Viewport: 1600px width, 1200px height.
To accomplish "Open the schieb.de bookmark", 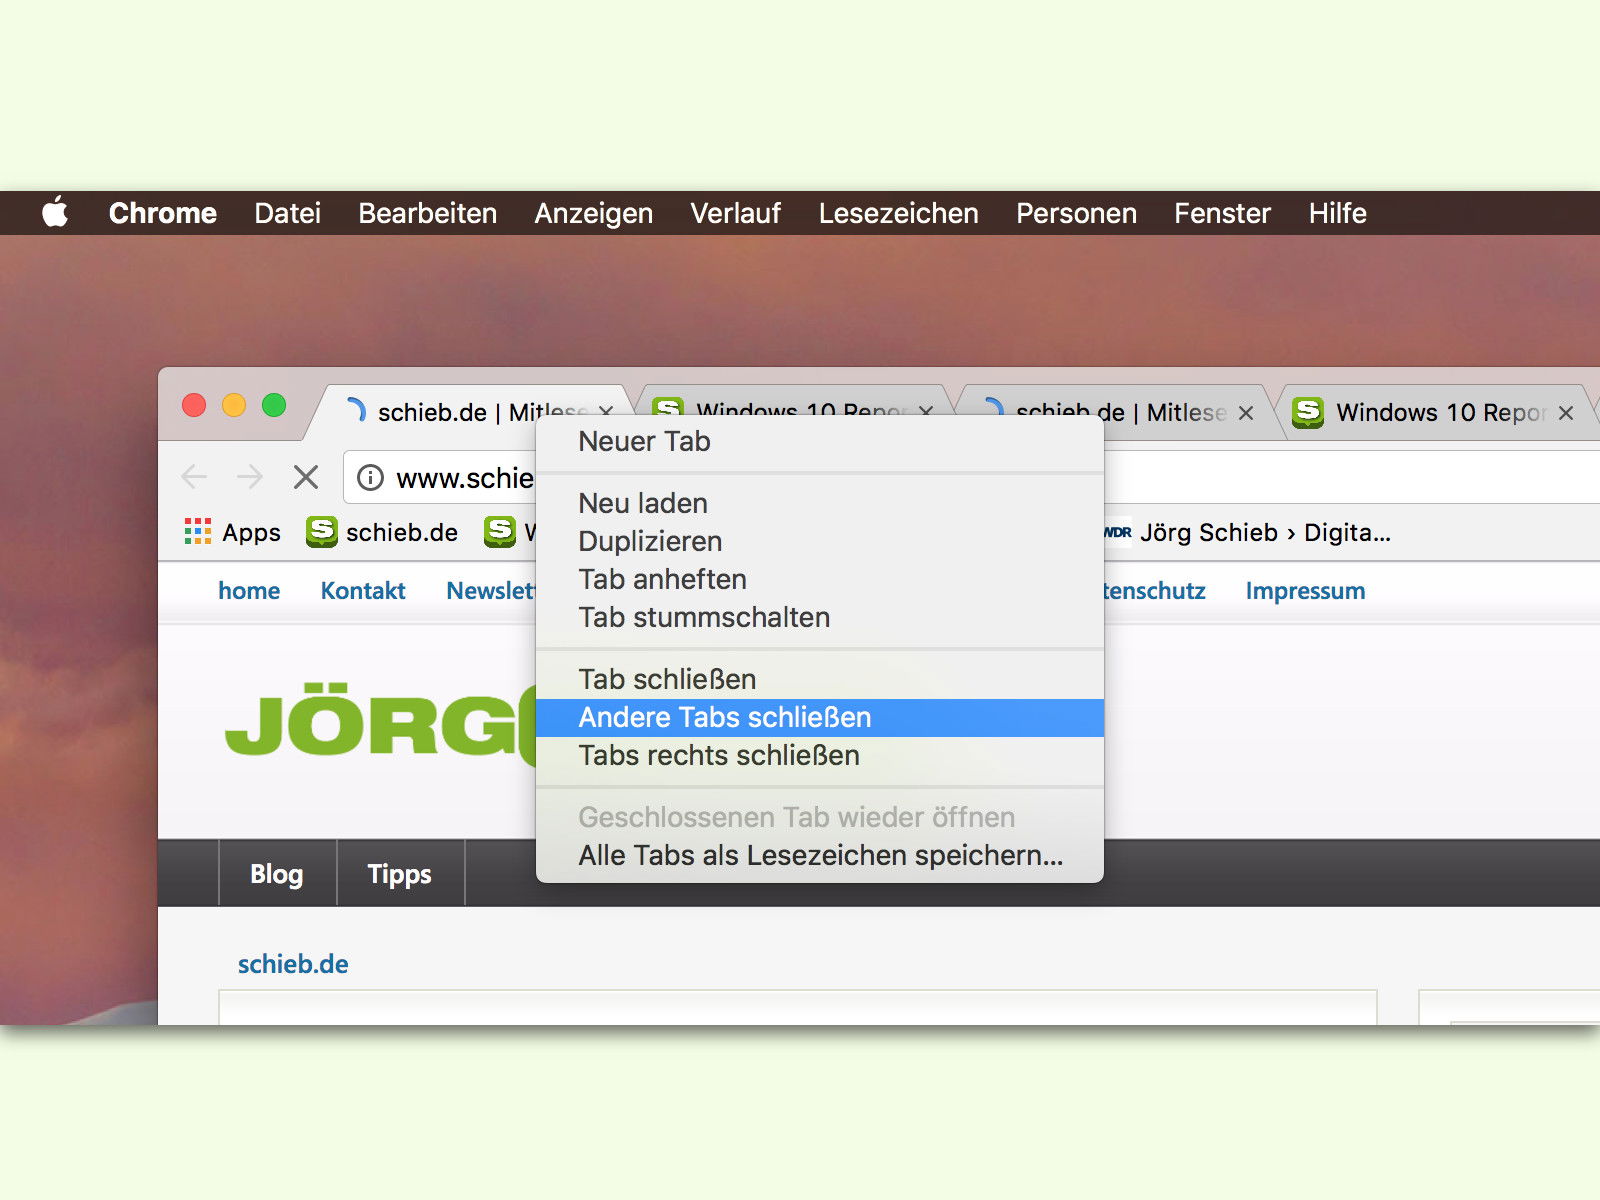I will (382, 532).
